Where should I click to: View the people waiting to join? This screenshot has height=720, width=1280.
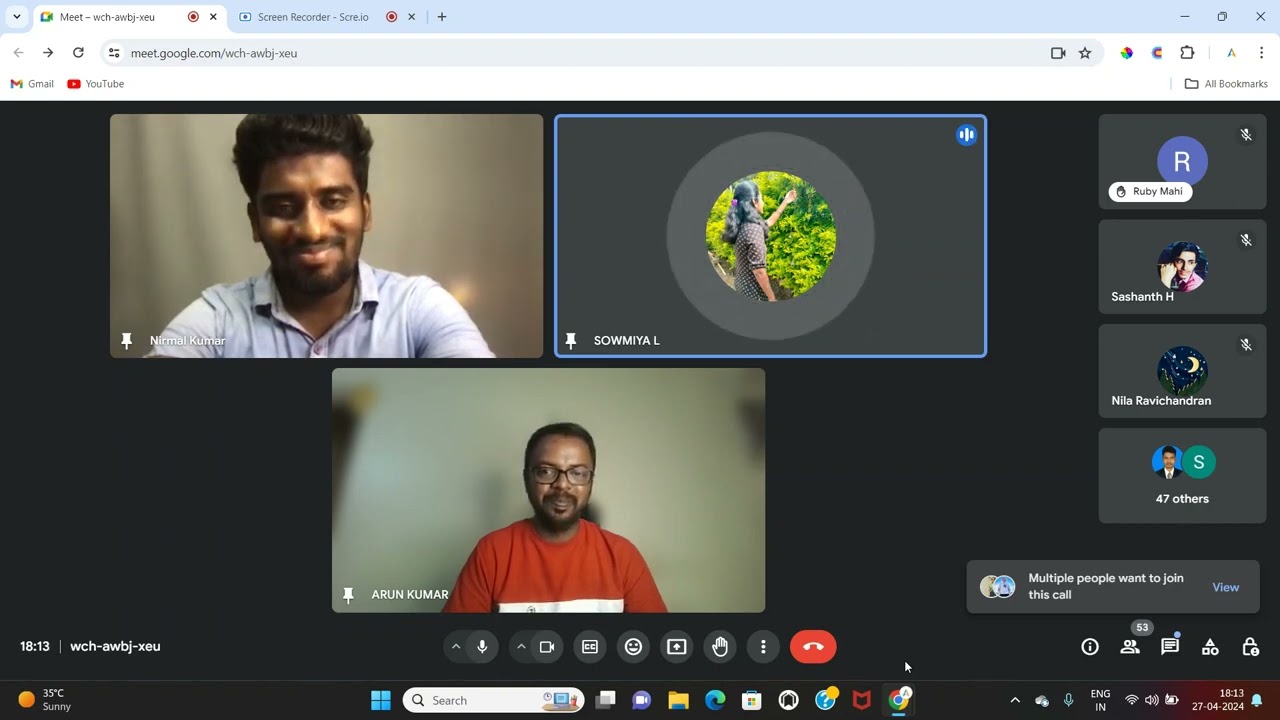click(x=1226, y=587)
